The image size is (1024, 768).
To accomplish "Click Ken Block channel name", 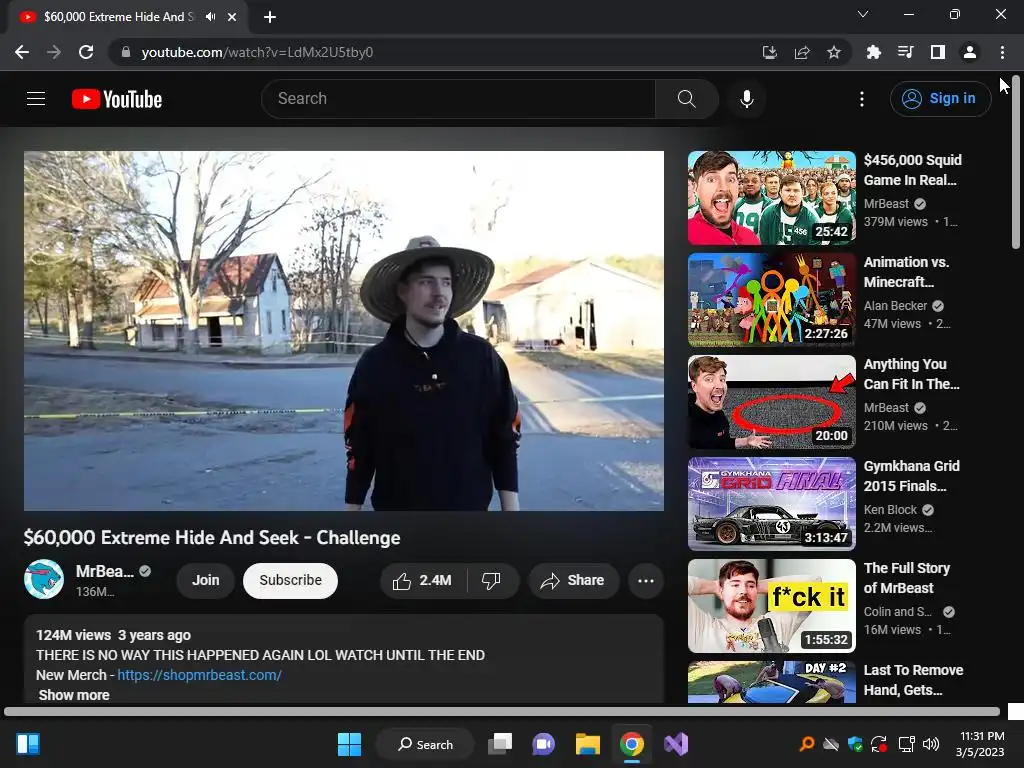I will coord(890,509).
